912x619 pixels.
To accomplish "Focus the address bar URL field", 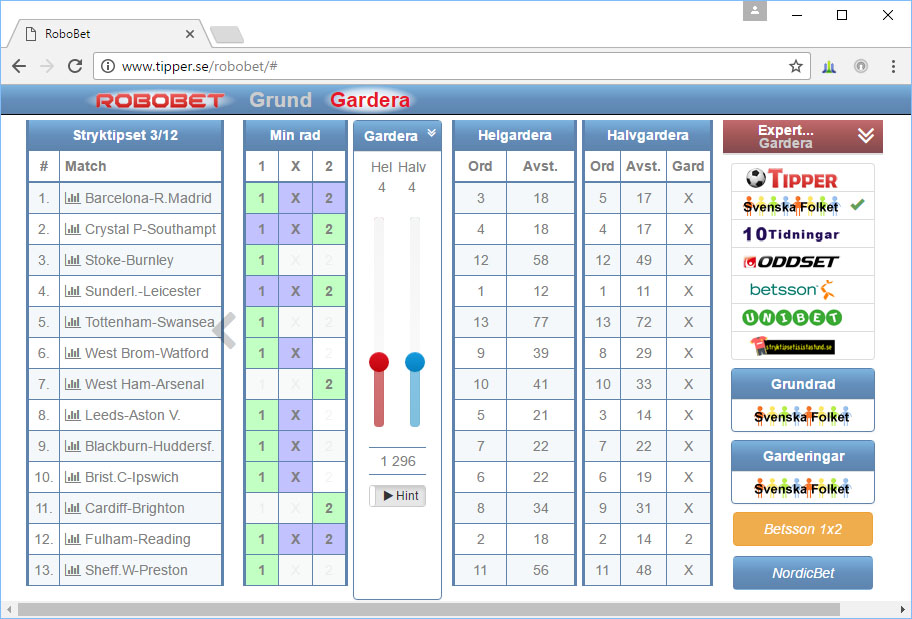I will pos(451,66).
